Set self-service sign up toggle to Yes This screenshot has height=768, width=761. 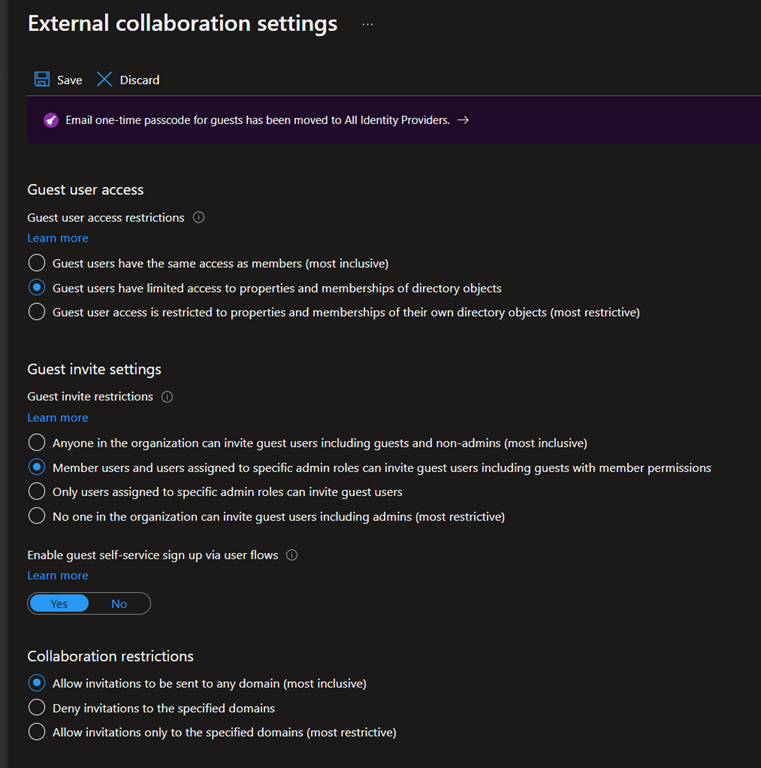point(59,604)
